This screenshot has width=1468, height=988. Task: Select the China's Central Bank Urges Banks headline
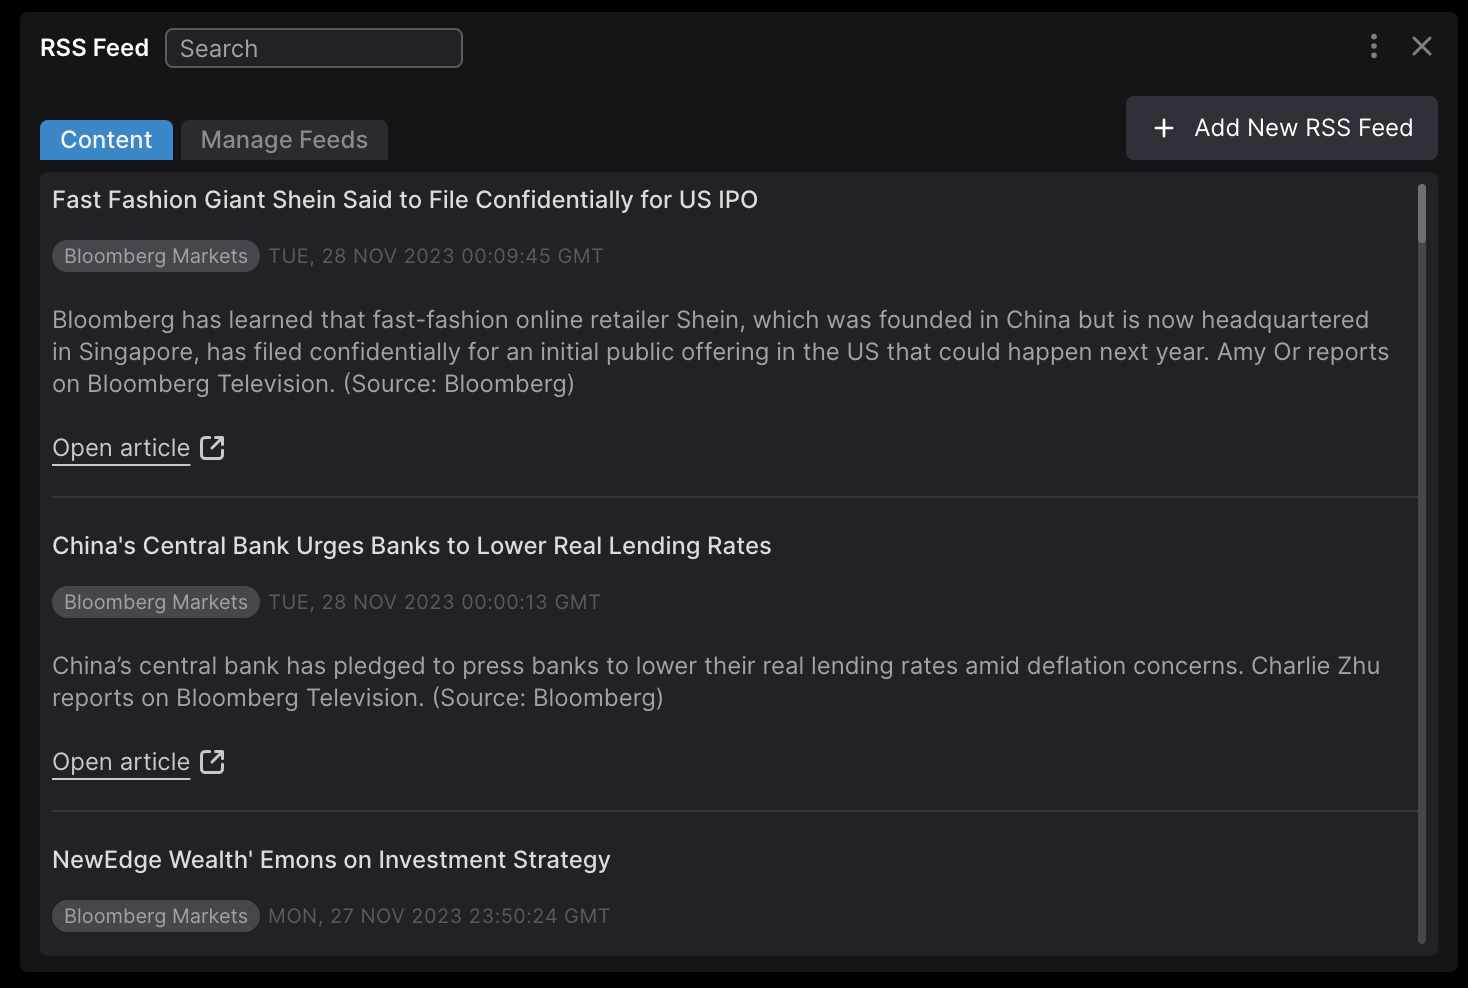pyautogui.click(x=412, y=546)
